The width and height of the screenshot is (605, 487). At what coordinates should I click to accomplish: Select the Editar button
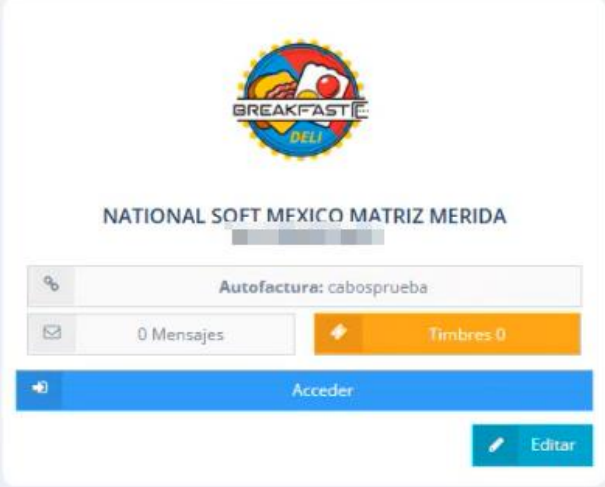[532, 445]
